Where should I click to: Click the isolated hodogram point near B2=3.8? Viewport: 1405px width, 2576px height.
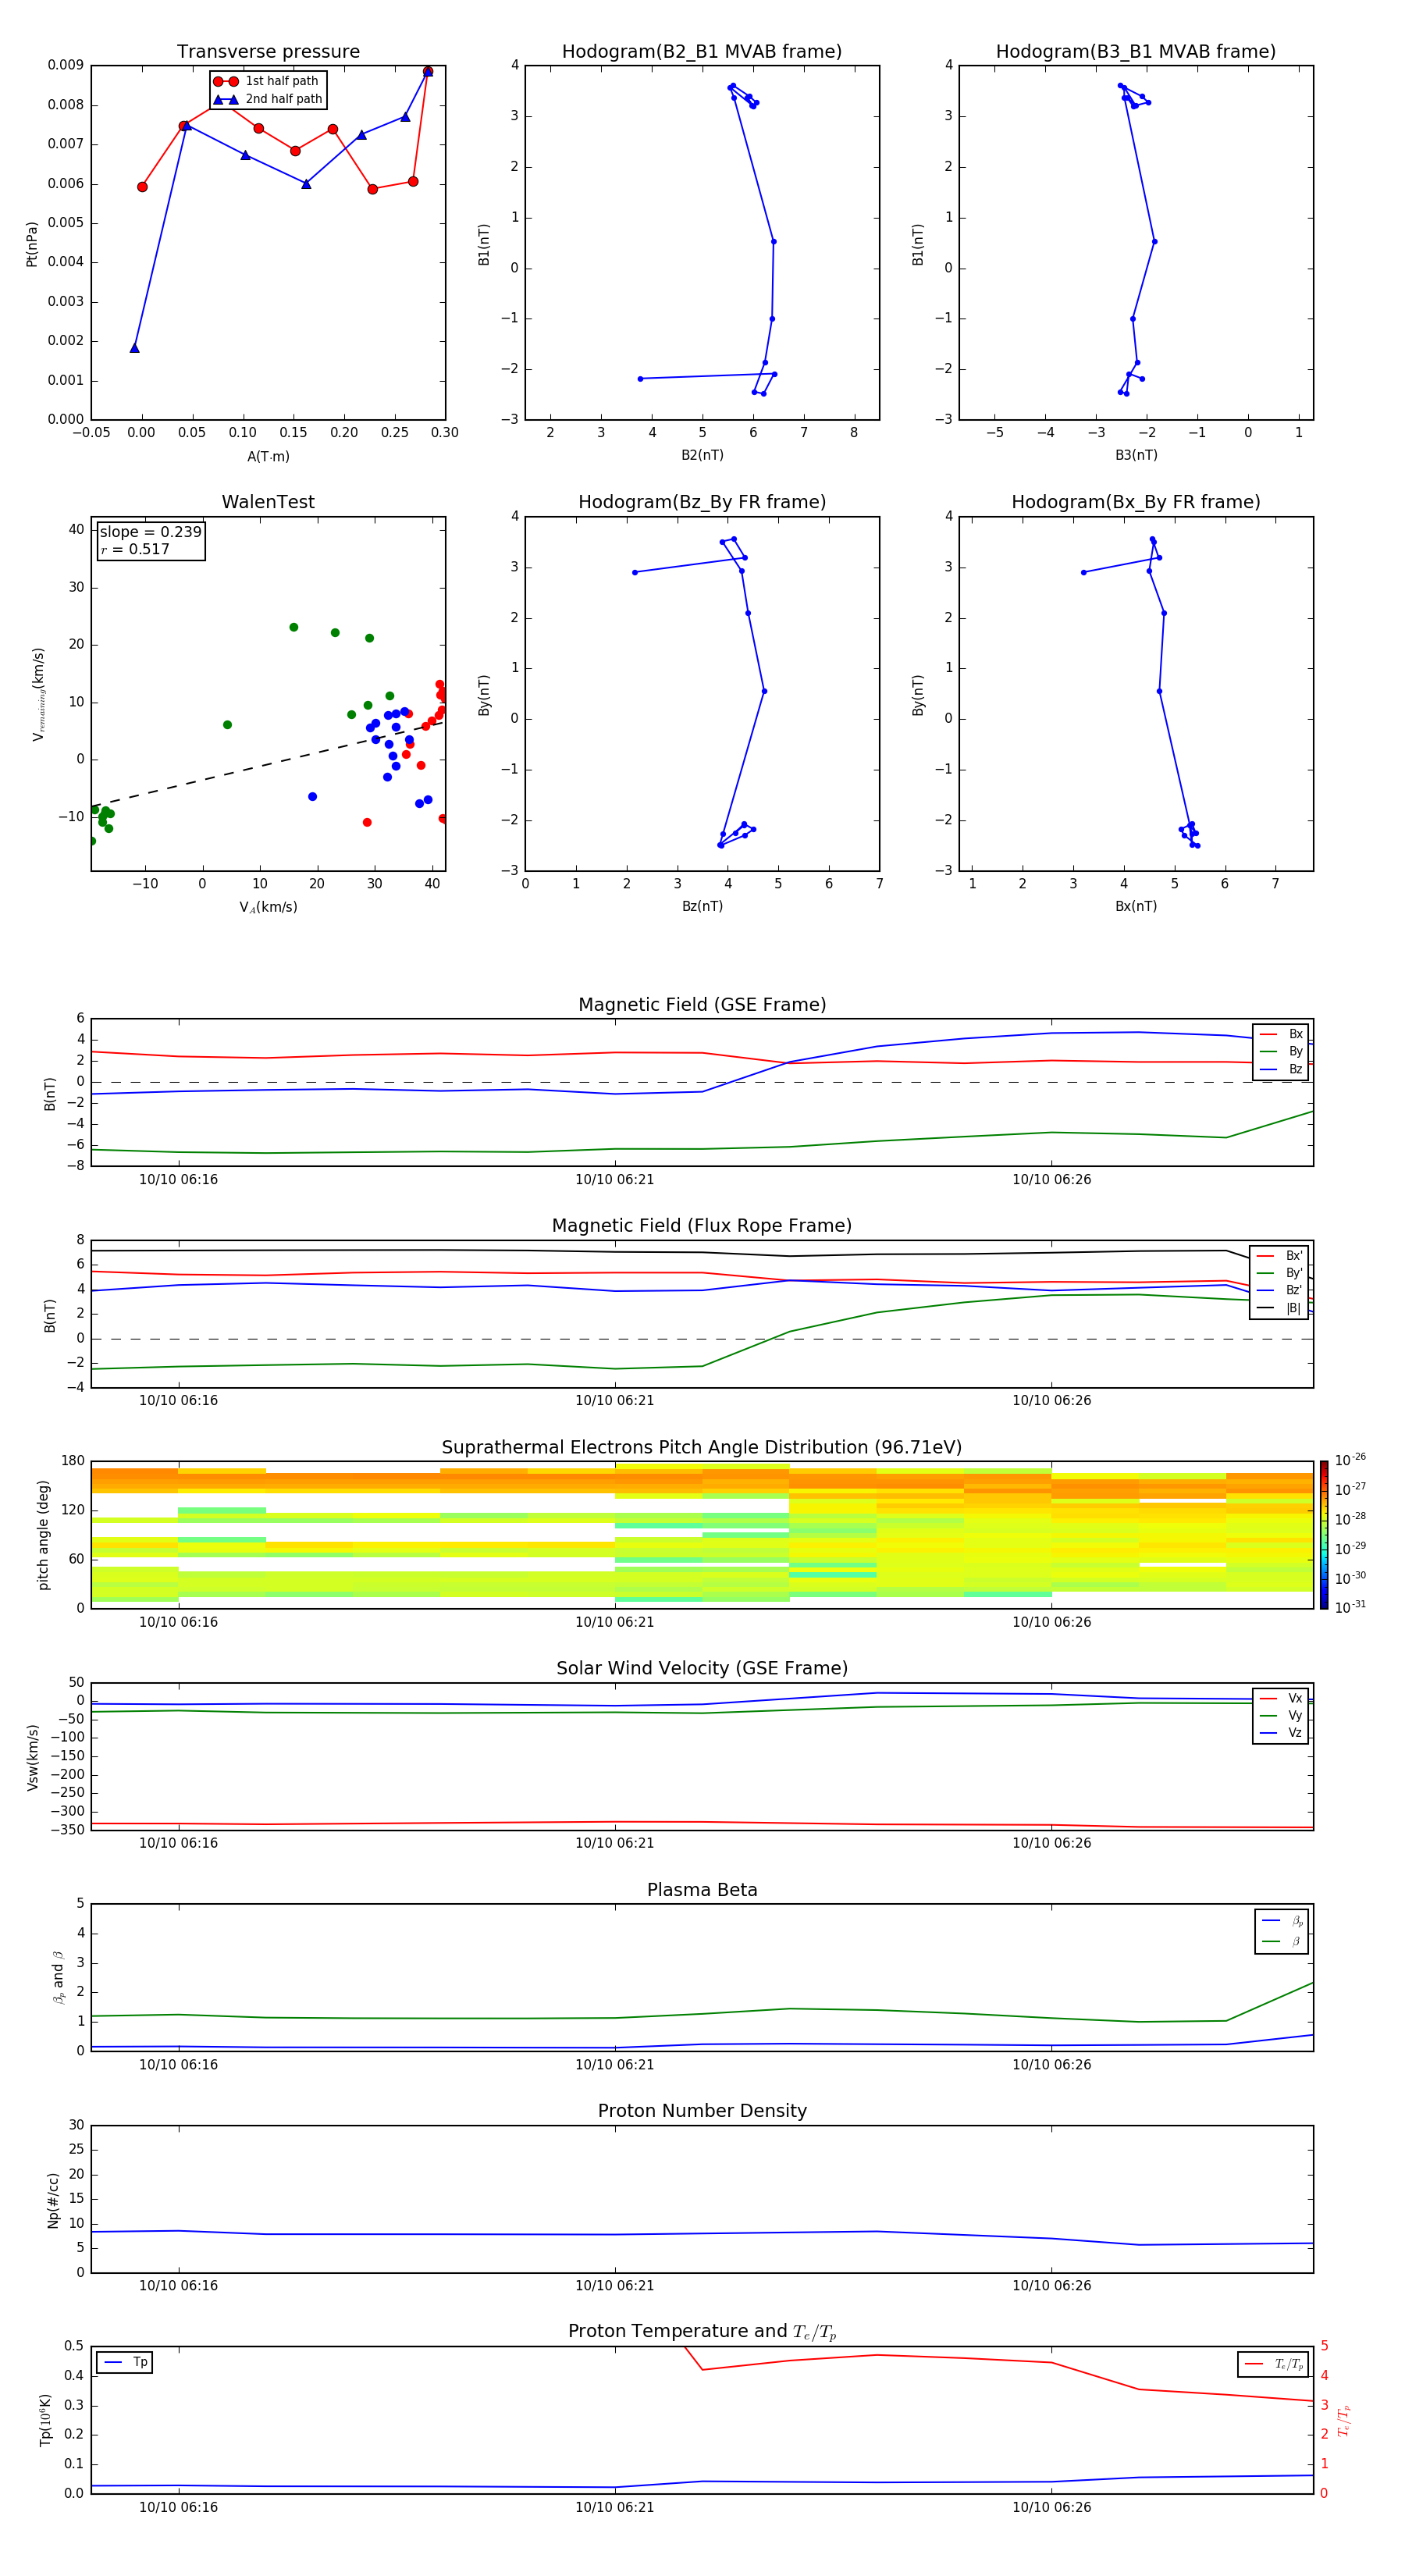pyautogui.click(x=640, y=379)
